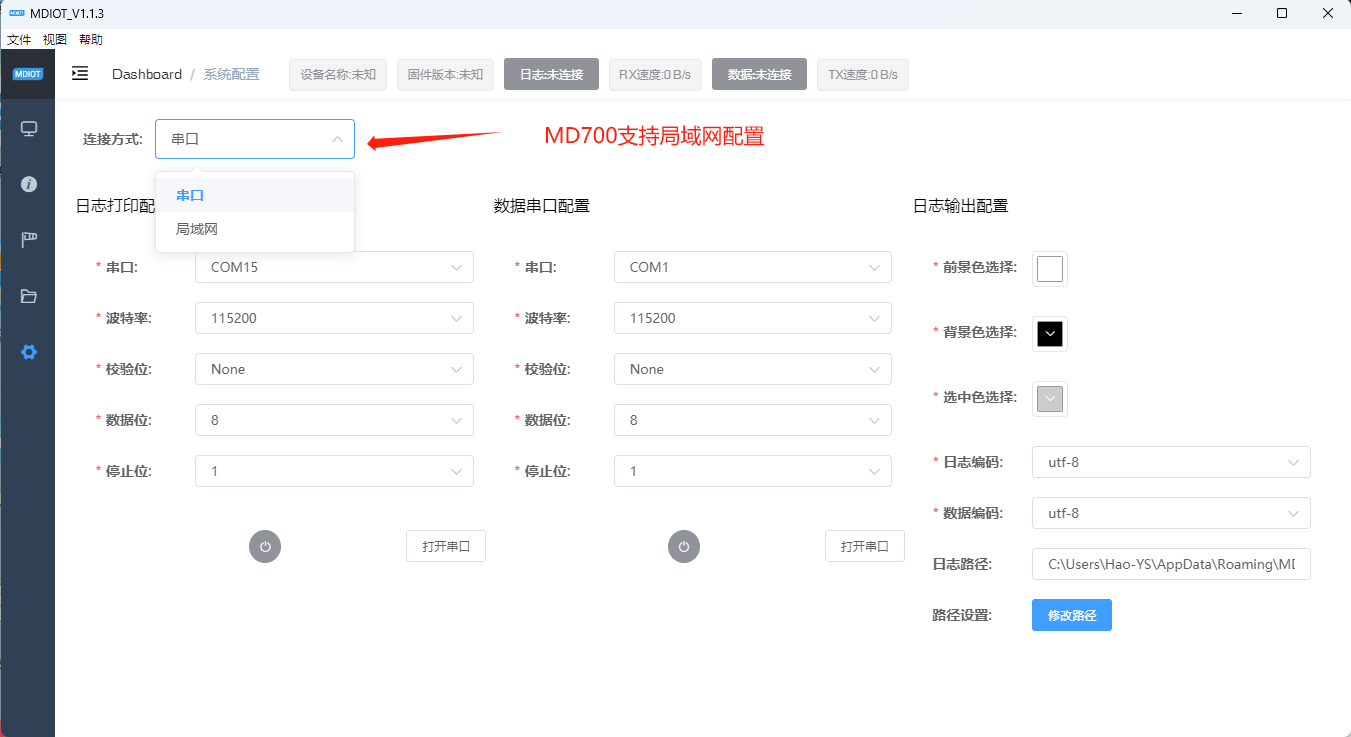This screenshot has height=737, width=1351.
Task: Expand the 日志编码 utf-8 dropdown
Action: pos(1171,462)
